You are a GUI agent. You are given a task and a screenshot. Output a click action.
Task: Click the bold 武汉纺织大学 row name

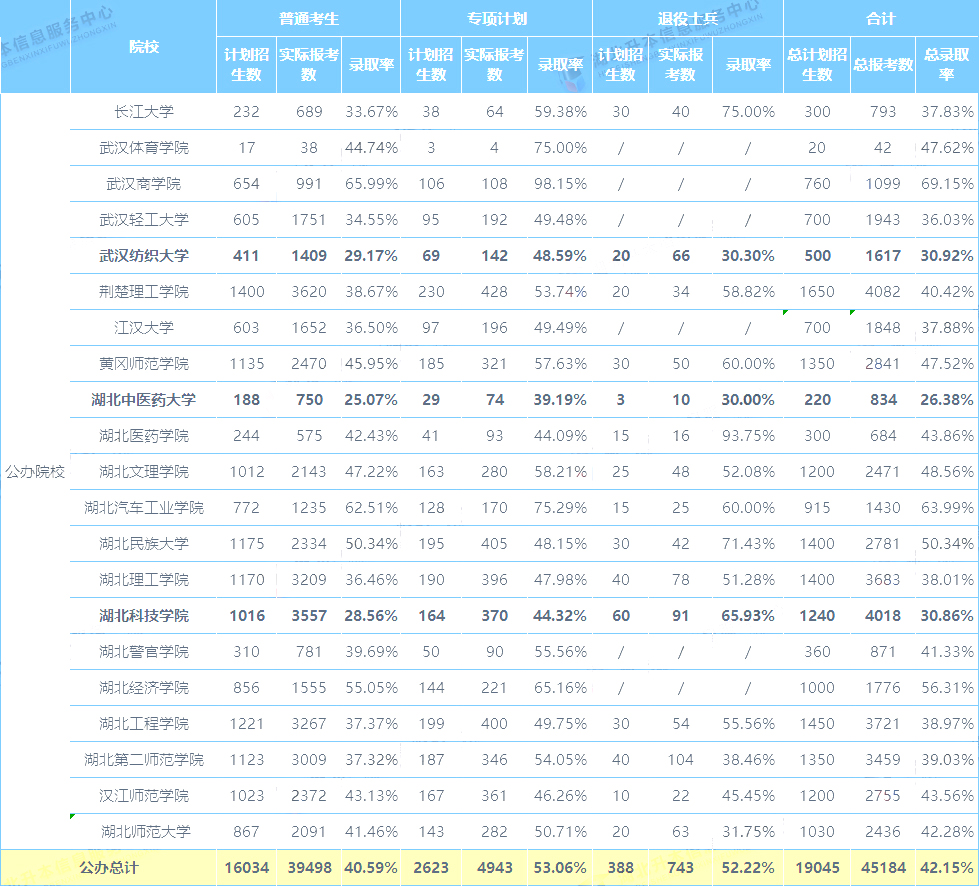point(144,256)
